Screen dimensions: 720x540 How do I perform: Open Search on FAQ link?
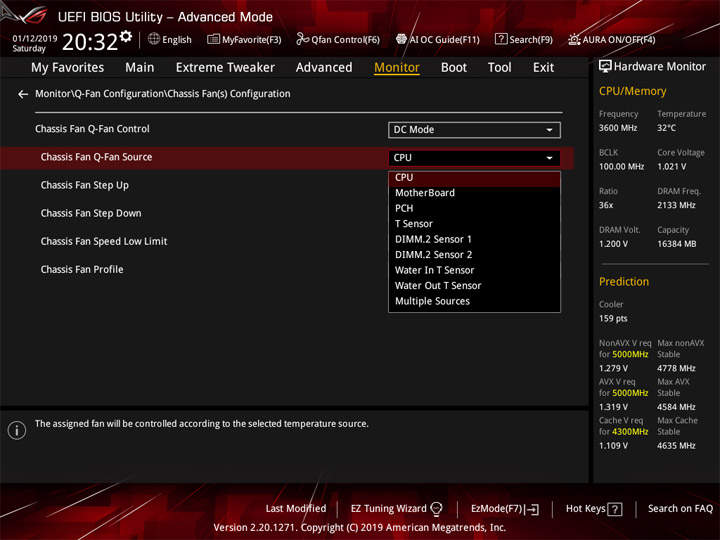[x=681, y=509]
